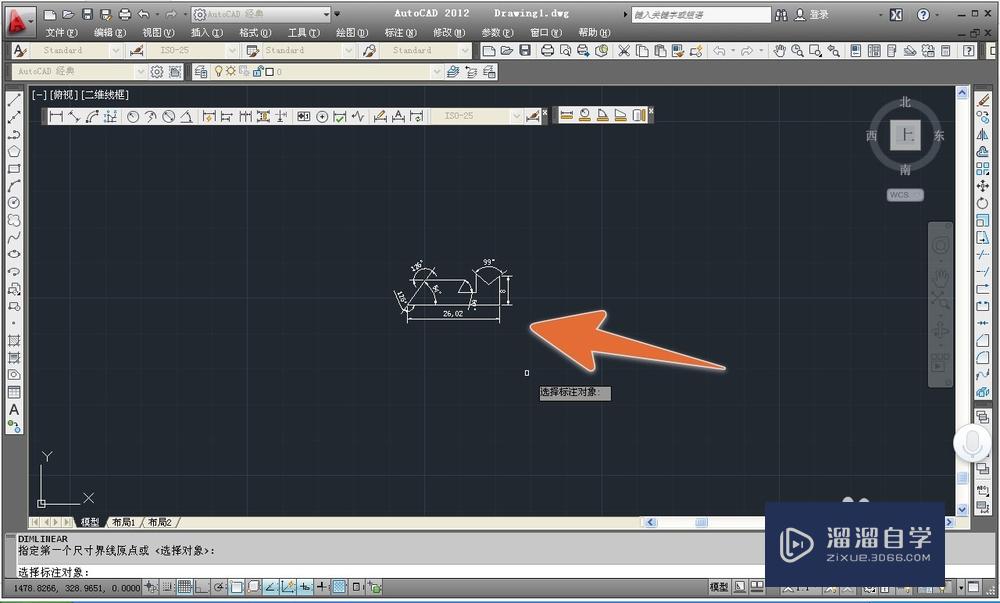The height and width of the screenshot is (603, 1000).
Task: Open the ISO-25 dropdown in the dimension toolbar
Action: (x=517, y=116)
